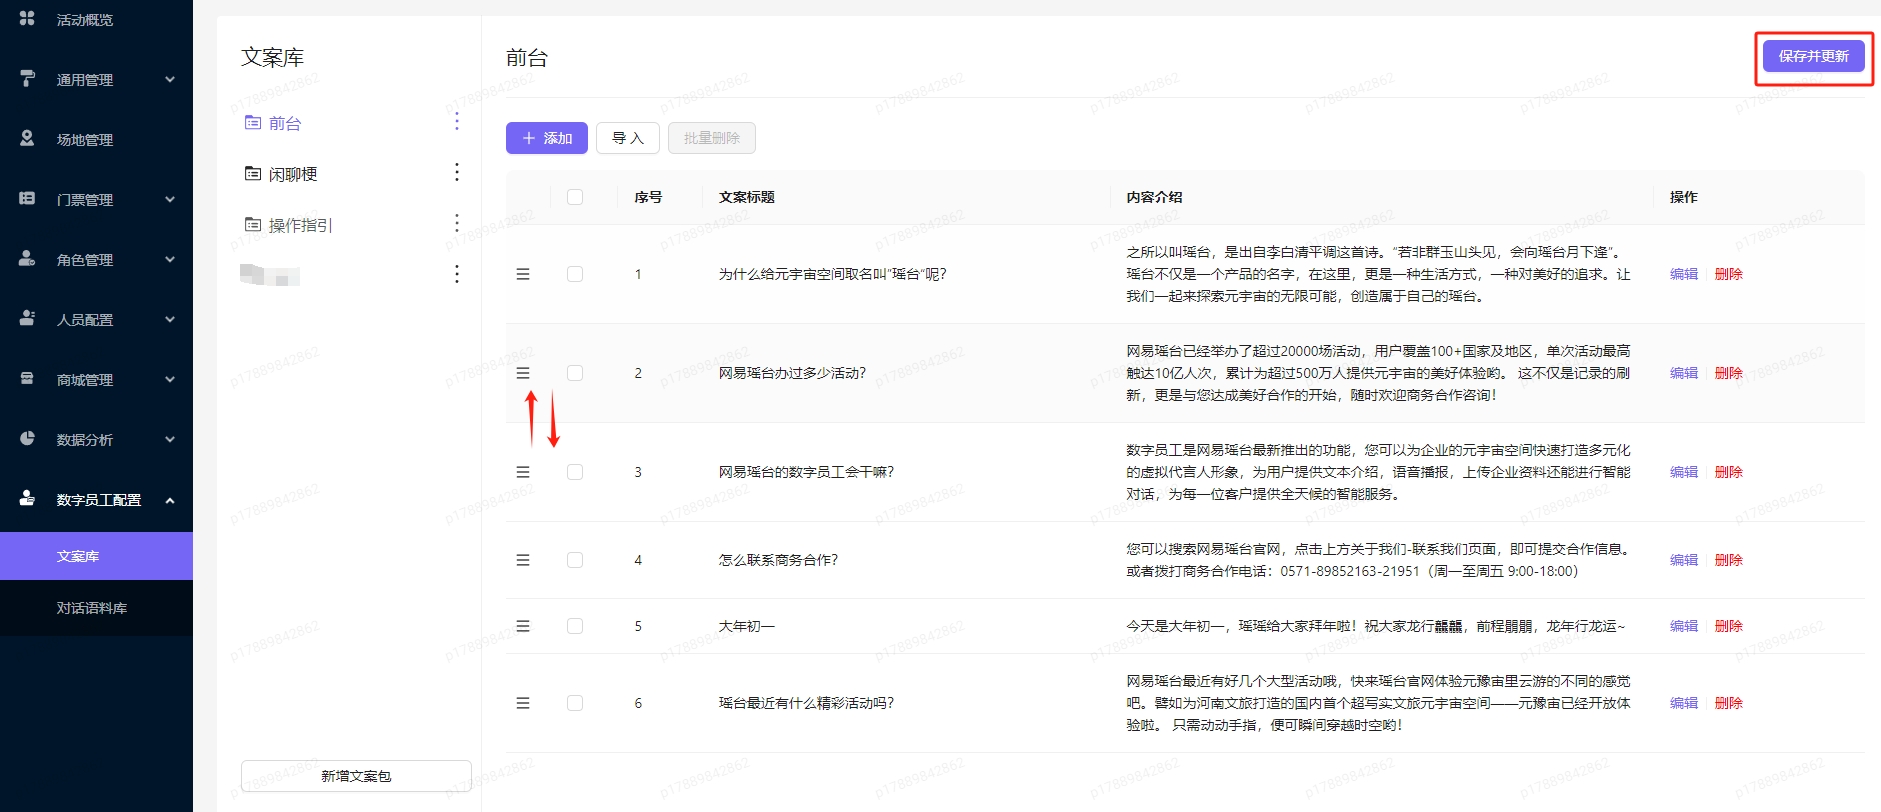Click the drag handle of row 1
1881x812 pixels.
523,274
